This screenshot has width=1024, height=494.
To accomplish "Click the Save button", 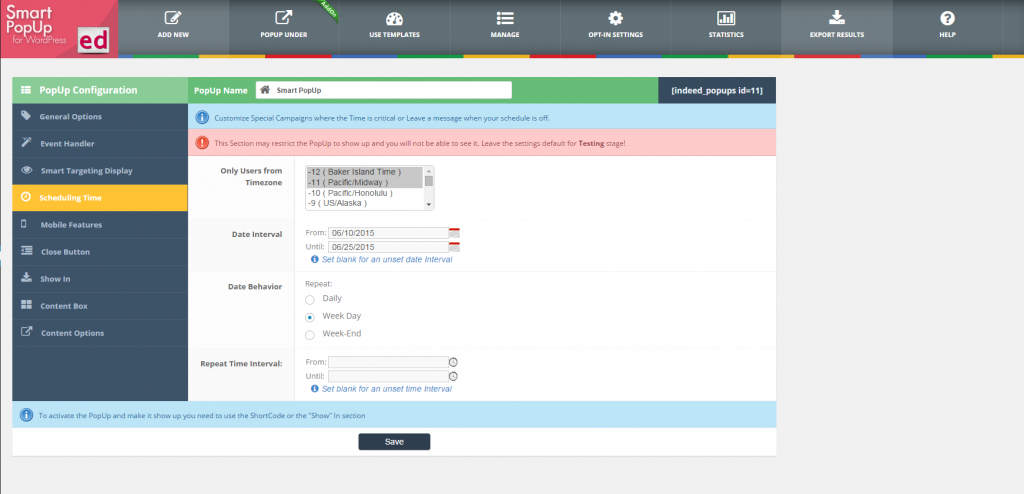I will 394,442.
